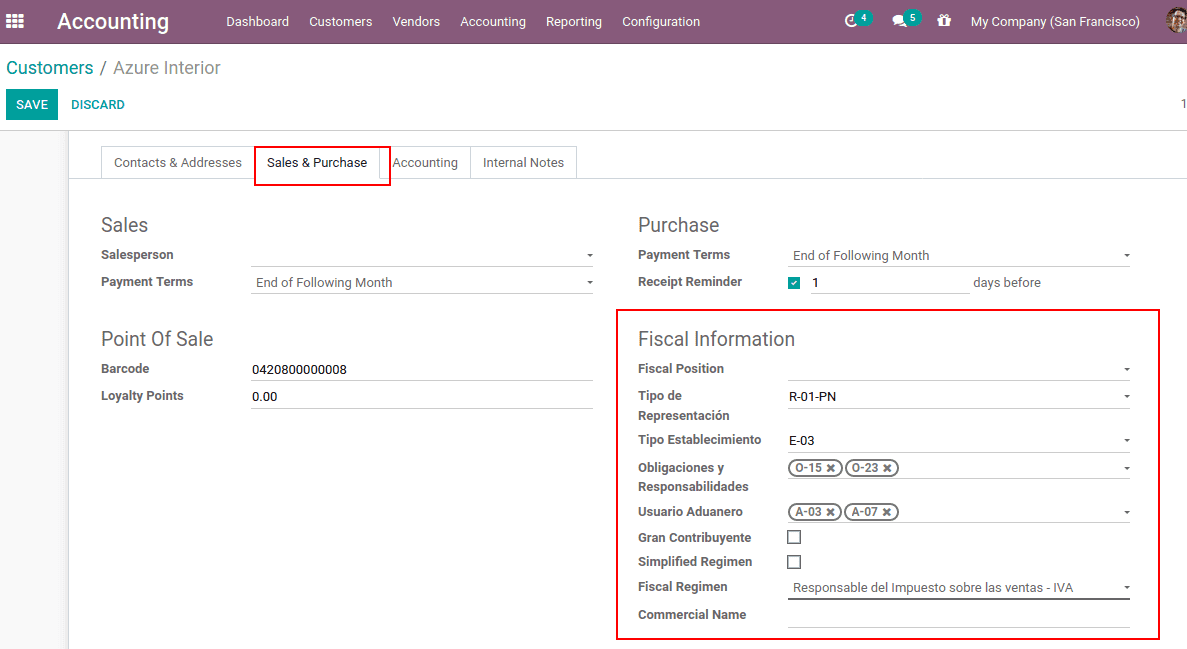Select the Sales & Purchase tab
The height and width of the screenshot is (649, 1187).
click(x=317, y=163)
